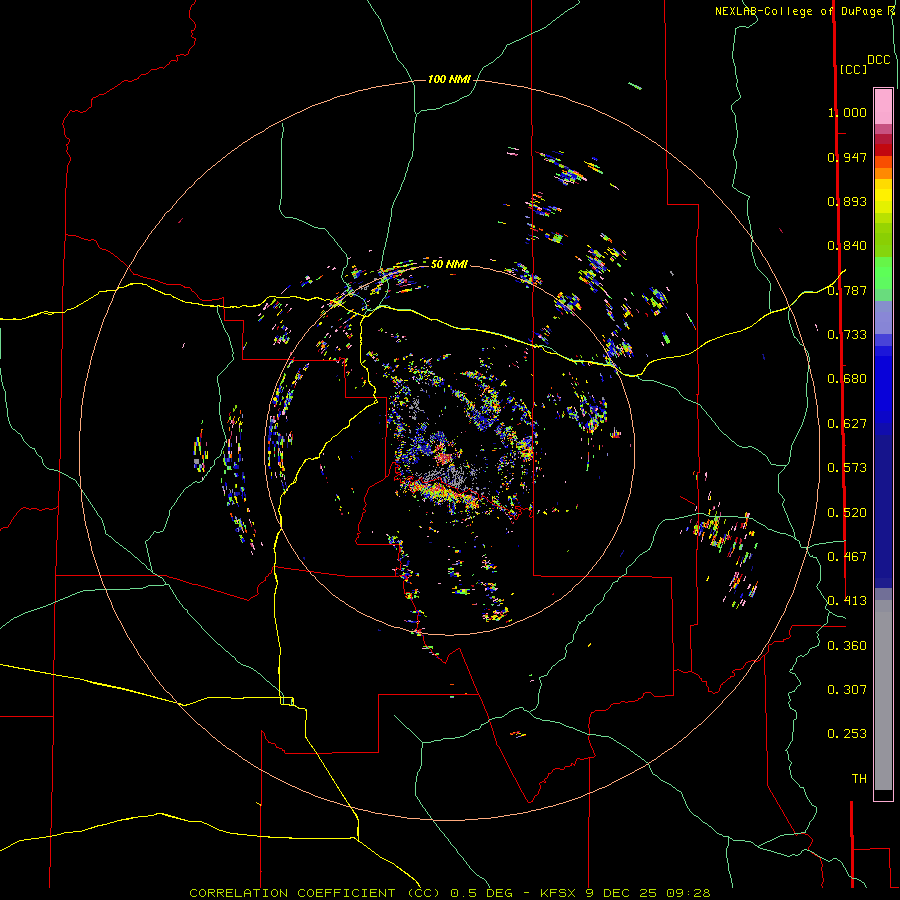Click the 50 NMI range ring label
This screenshot has width=900, height=900.
pyautogui.click(x=449, y=264)
